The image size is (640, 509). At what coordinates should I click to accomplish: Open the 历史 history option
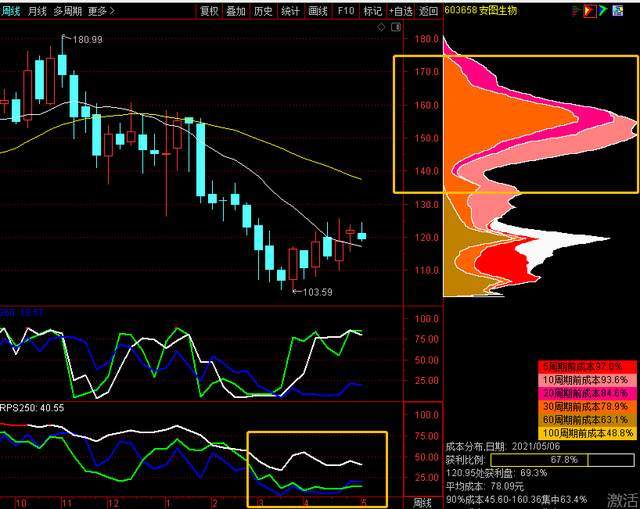(263, 11)
